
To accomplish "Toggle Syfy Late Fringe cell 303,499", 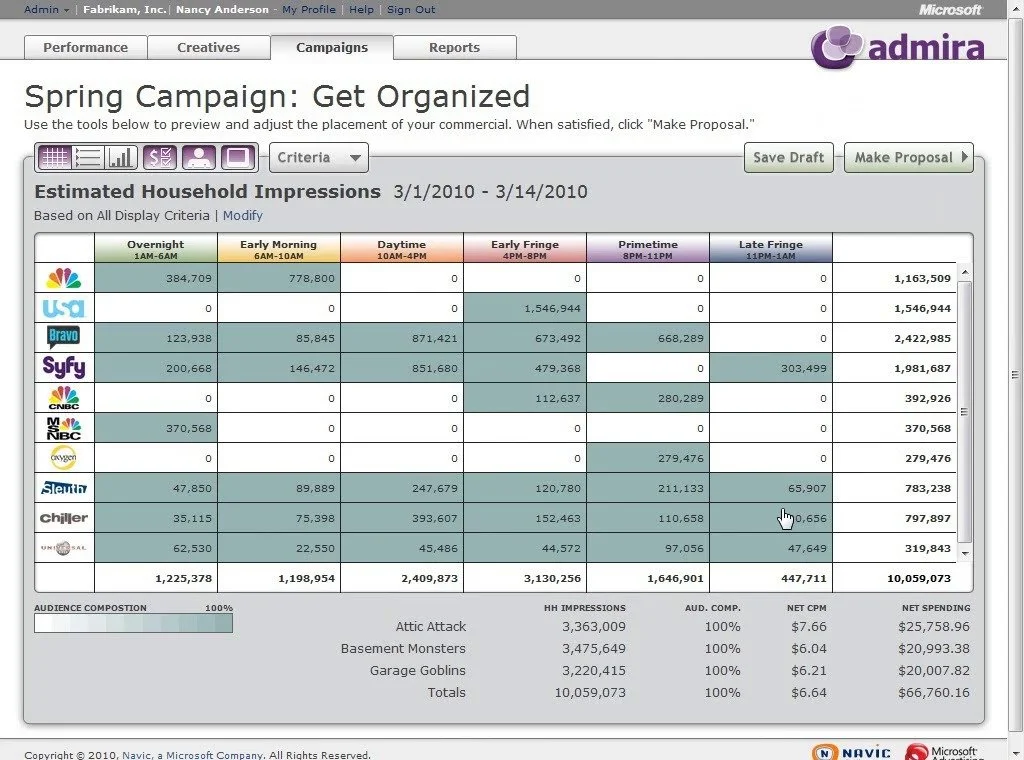I will pos(771,368).
